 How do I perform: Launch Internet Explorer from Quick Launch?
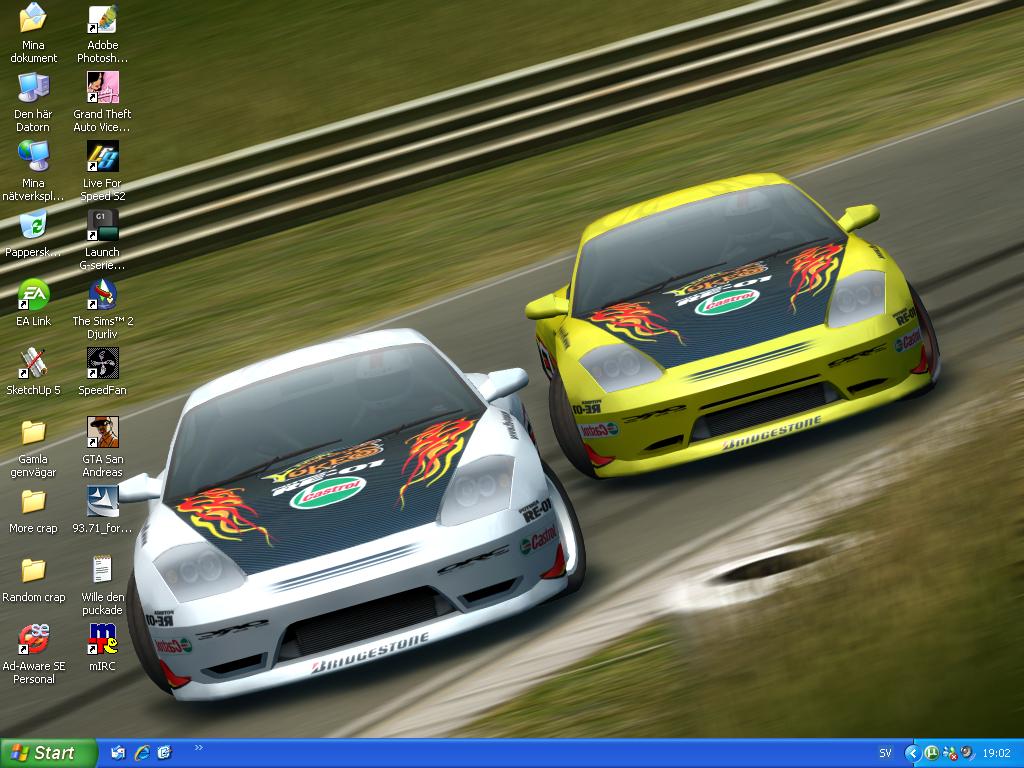point(142,753)
